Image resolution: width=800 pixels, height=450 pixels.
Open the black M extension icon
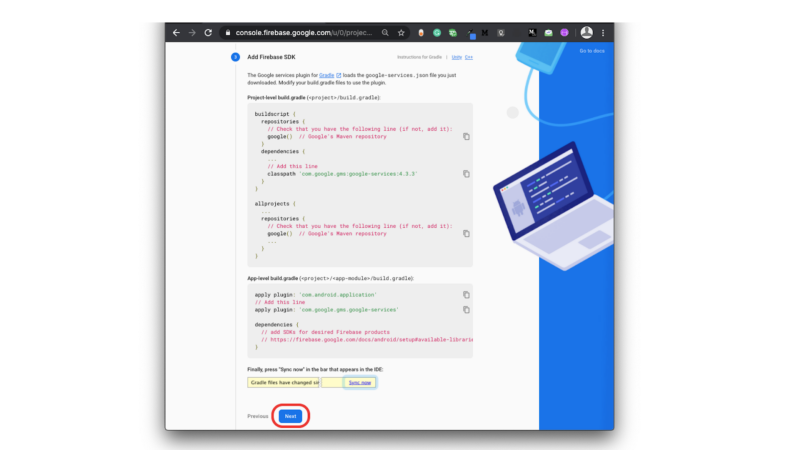click(485, 33)
